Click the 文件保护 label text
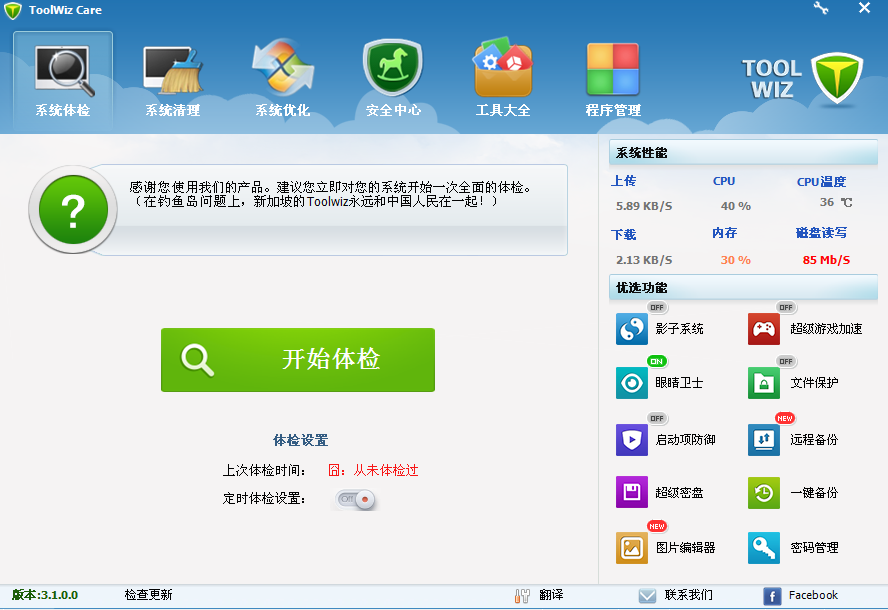Screen dimensions: 888x610 814,383
